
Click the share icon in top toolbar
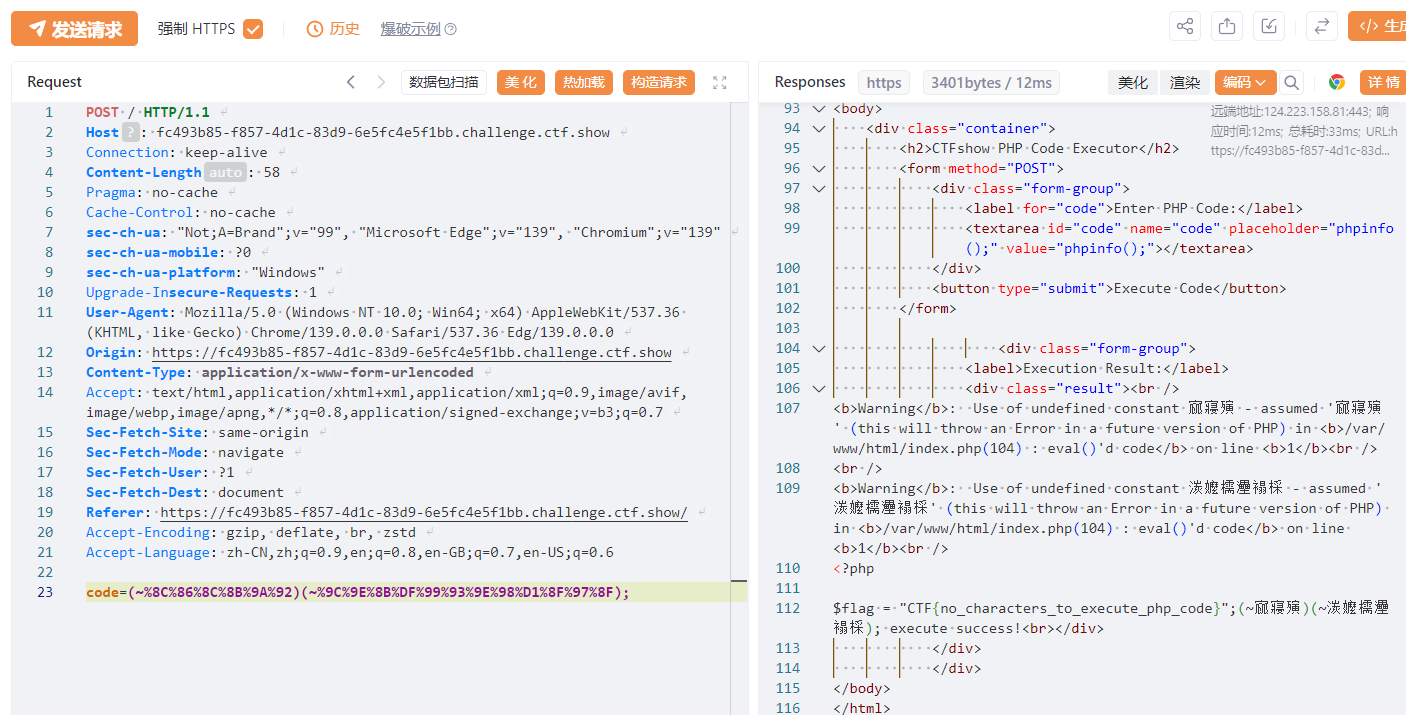(x=1185, y=27)
